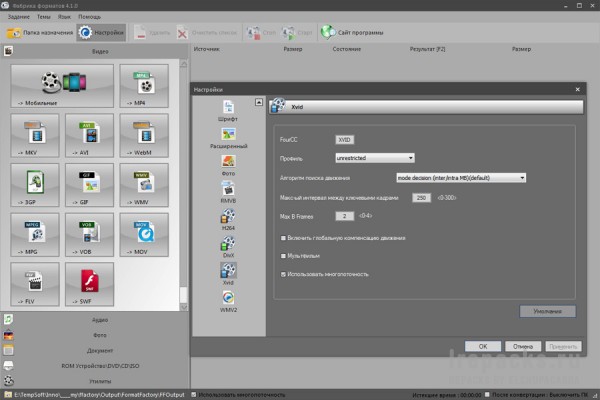Click the Cancel button
This screenshot has height=400, width=600.
(523, 346)
